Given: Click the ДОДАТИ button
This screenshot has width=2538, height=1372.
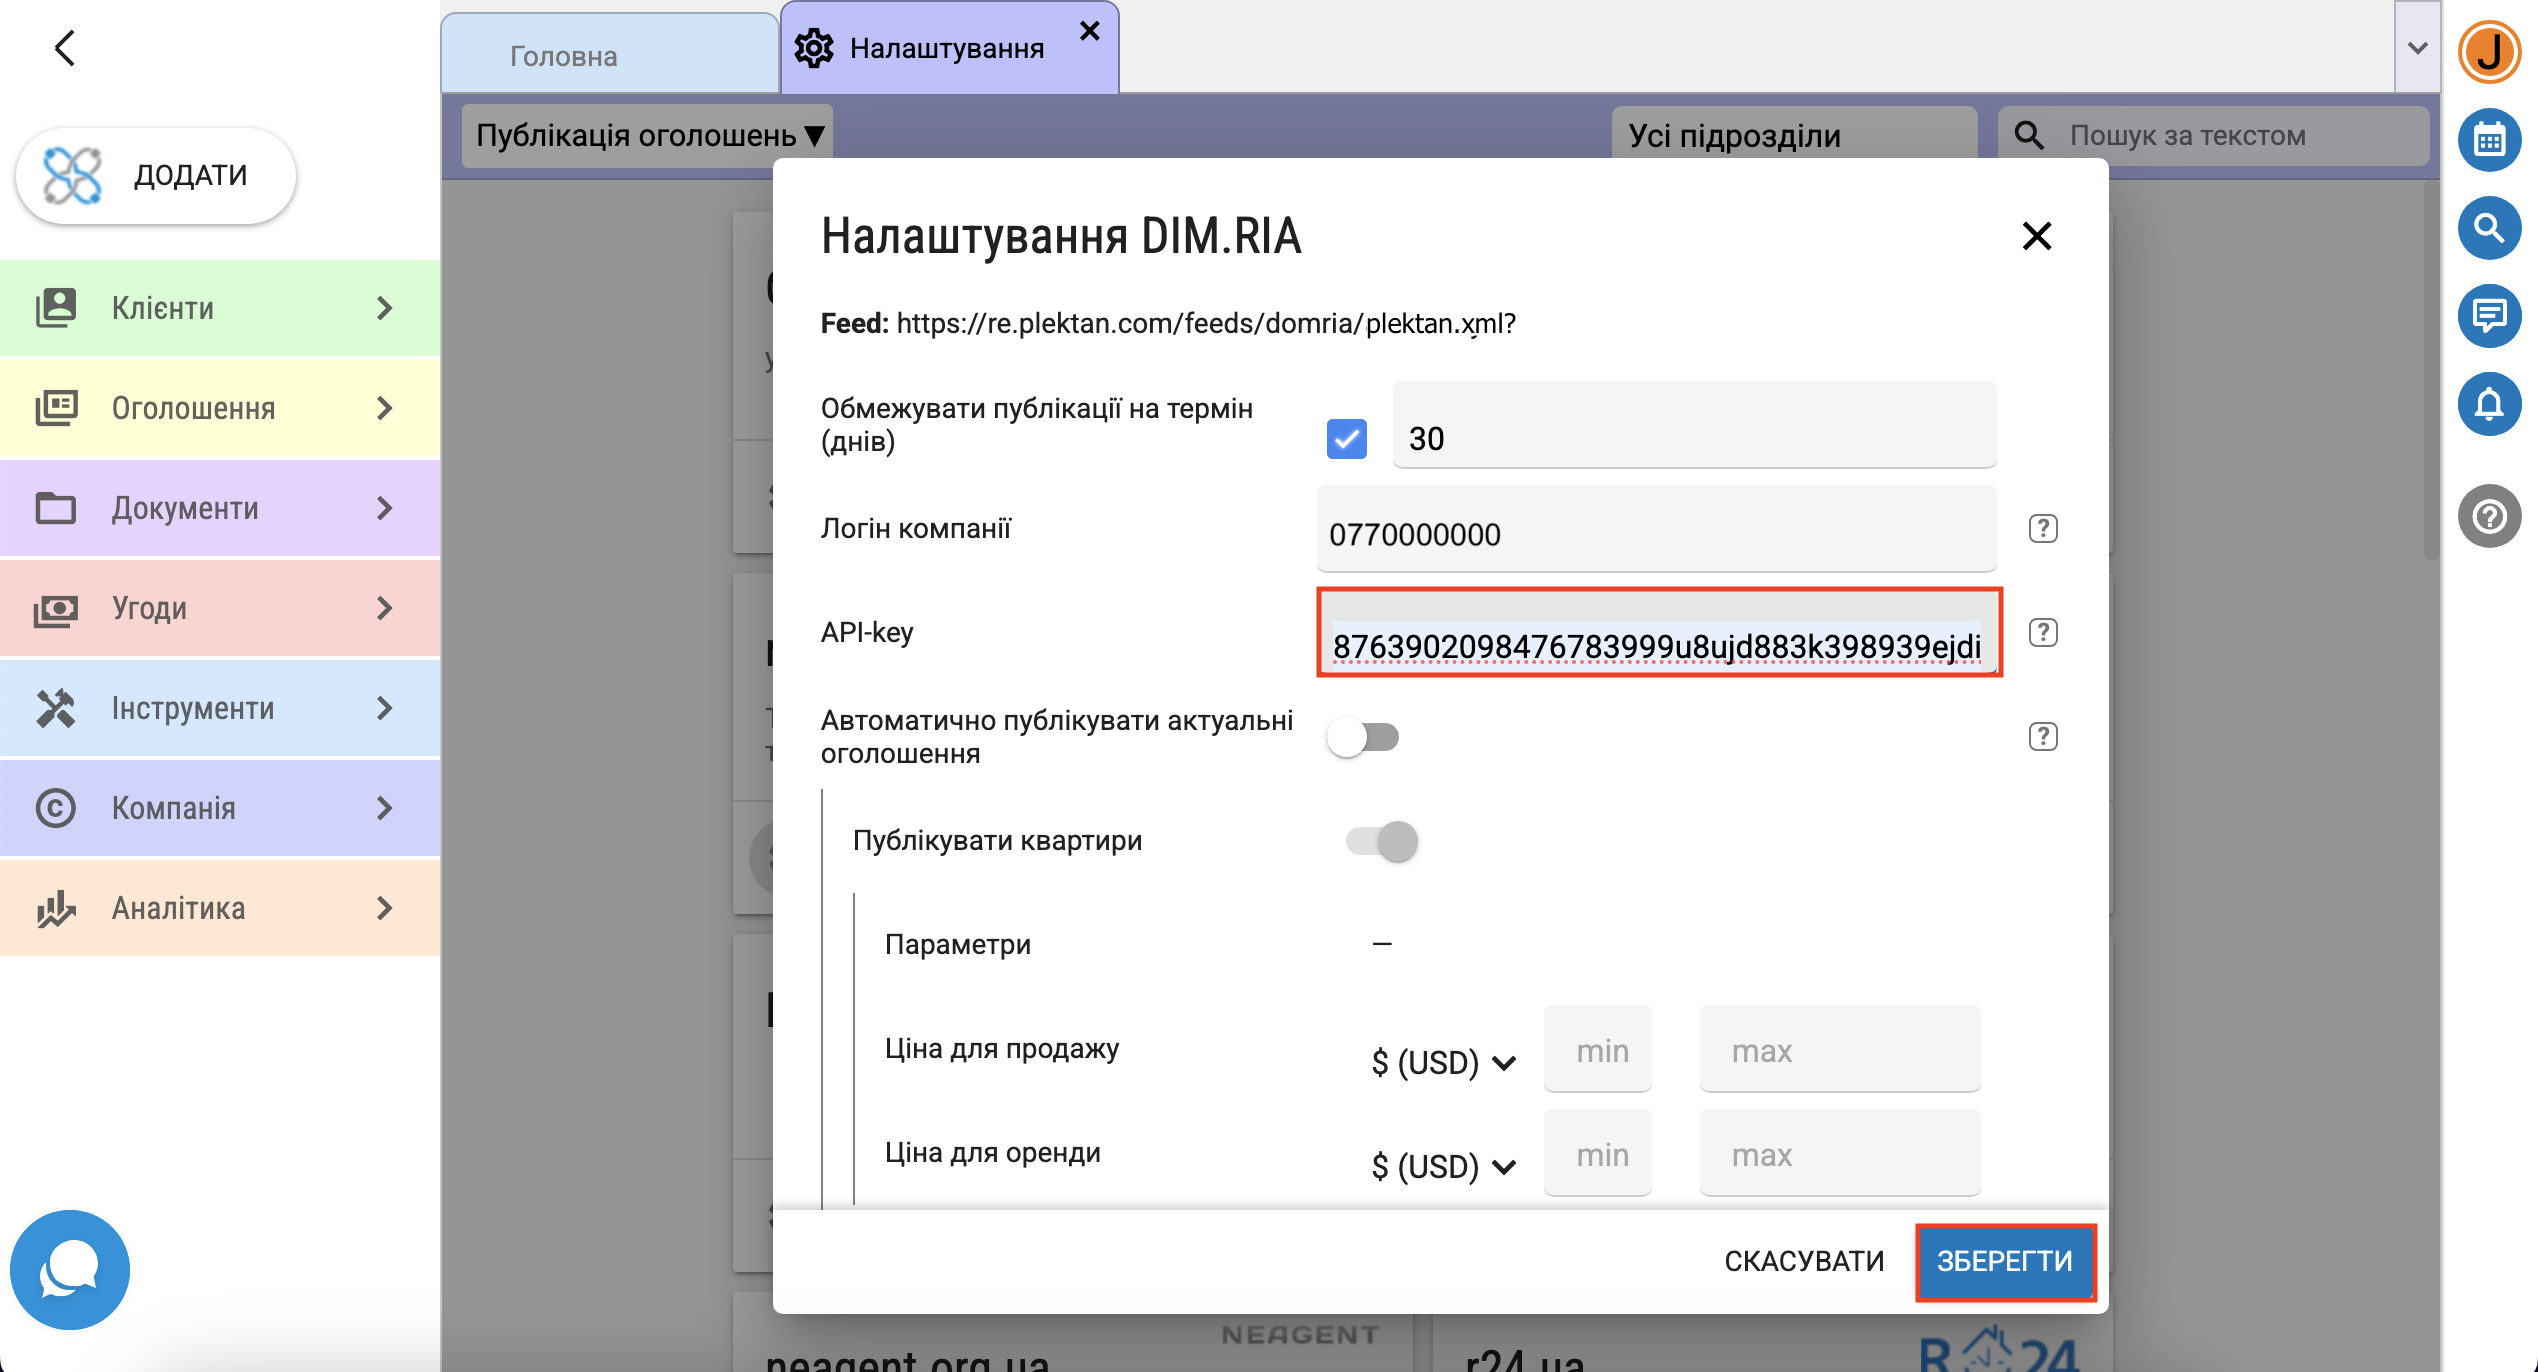Looking at the screenshot, I should (x=156, y=175).
